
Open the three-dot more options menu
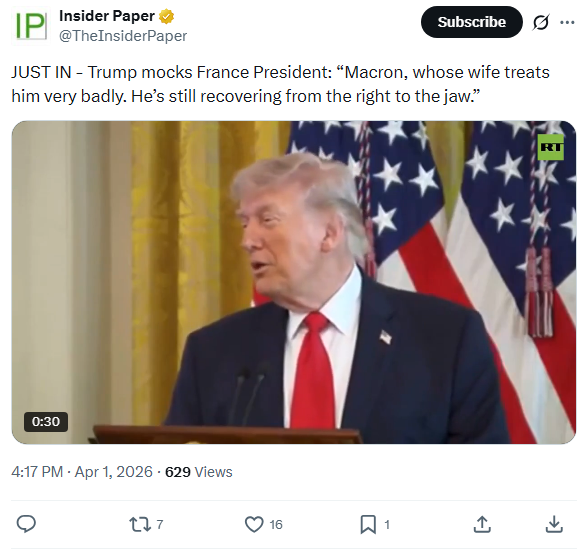(x=567, y=23)
